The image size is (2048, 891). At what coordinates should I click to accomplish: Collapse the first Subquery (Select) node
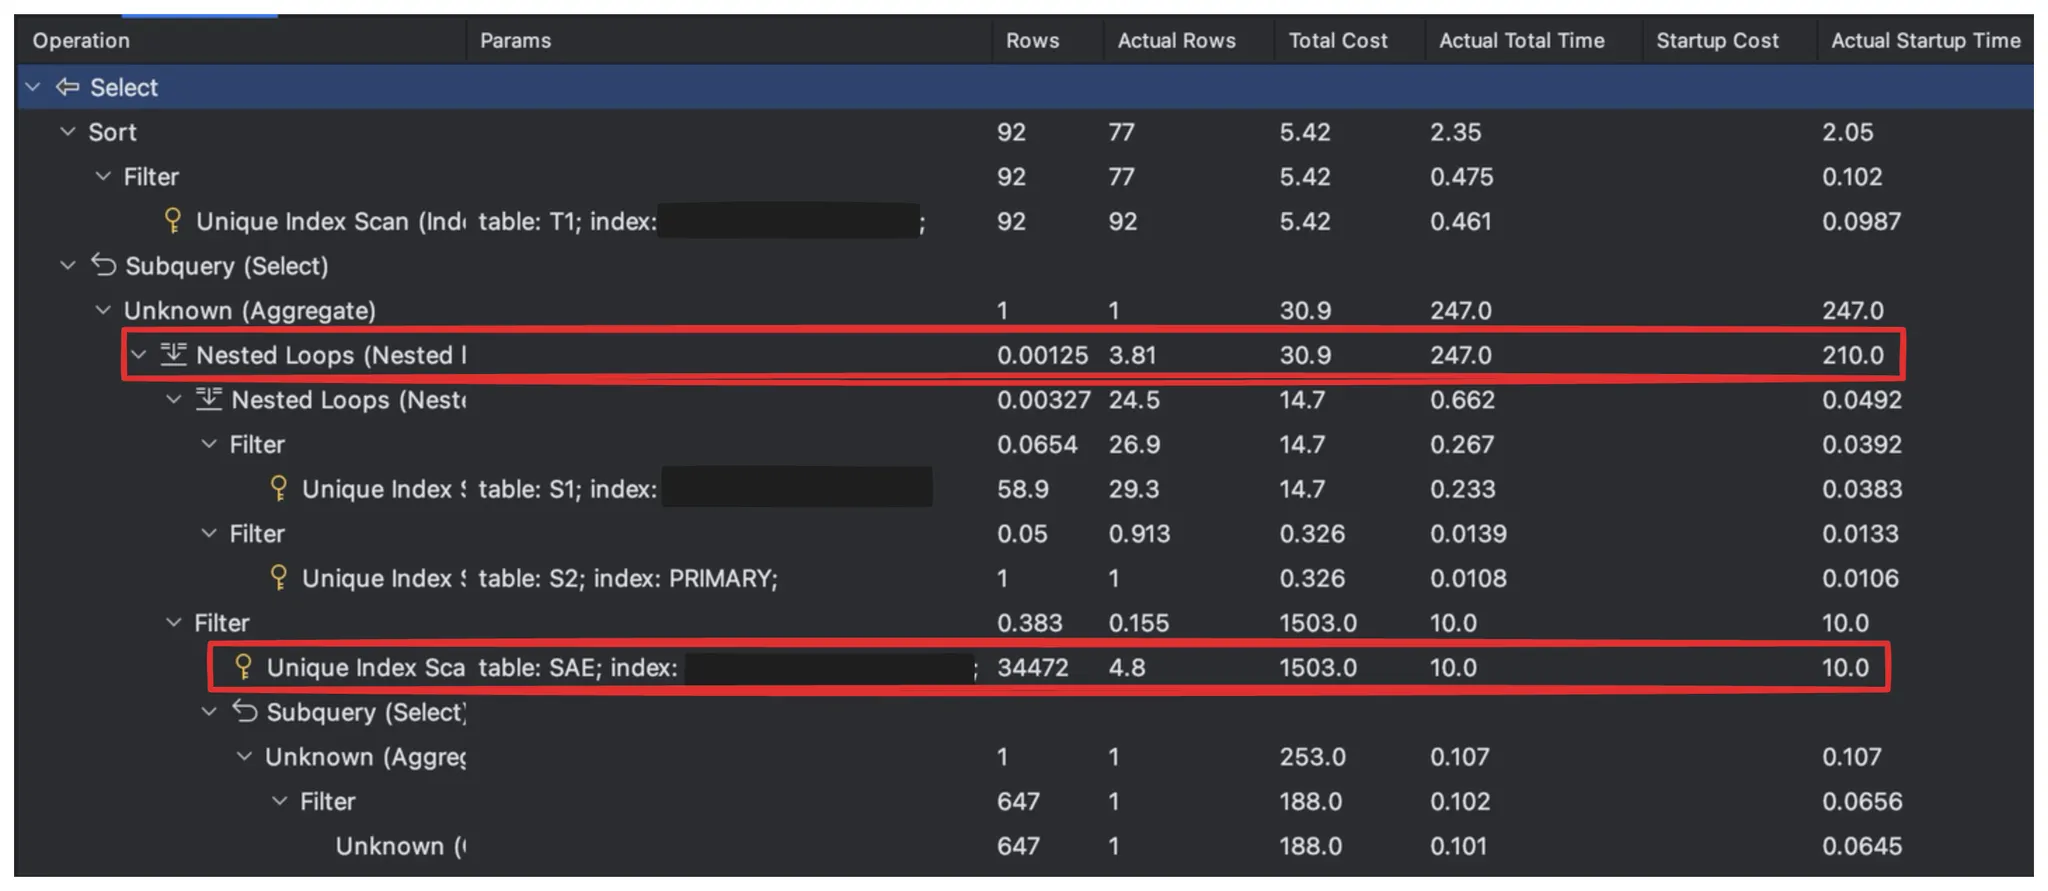pos(68,265)
